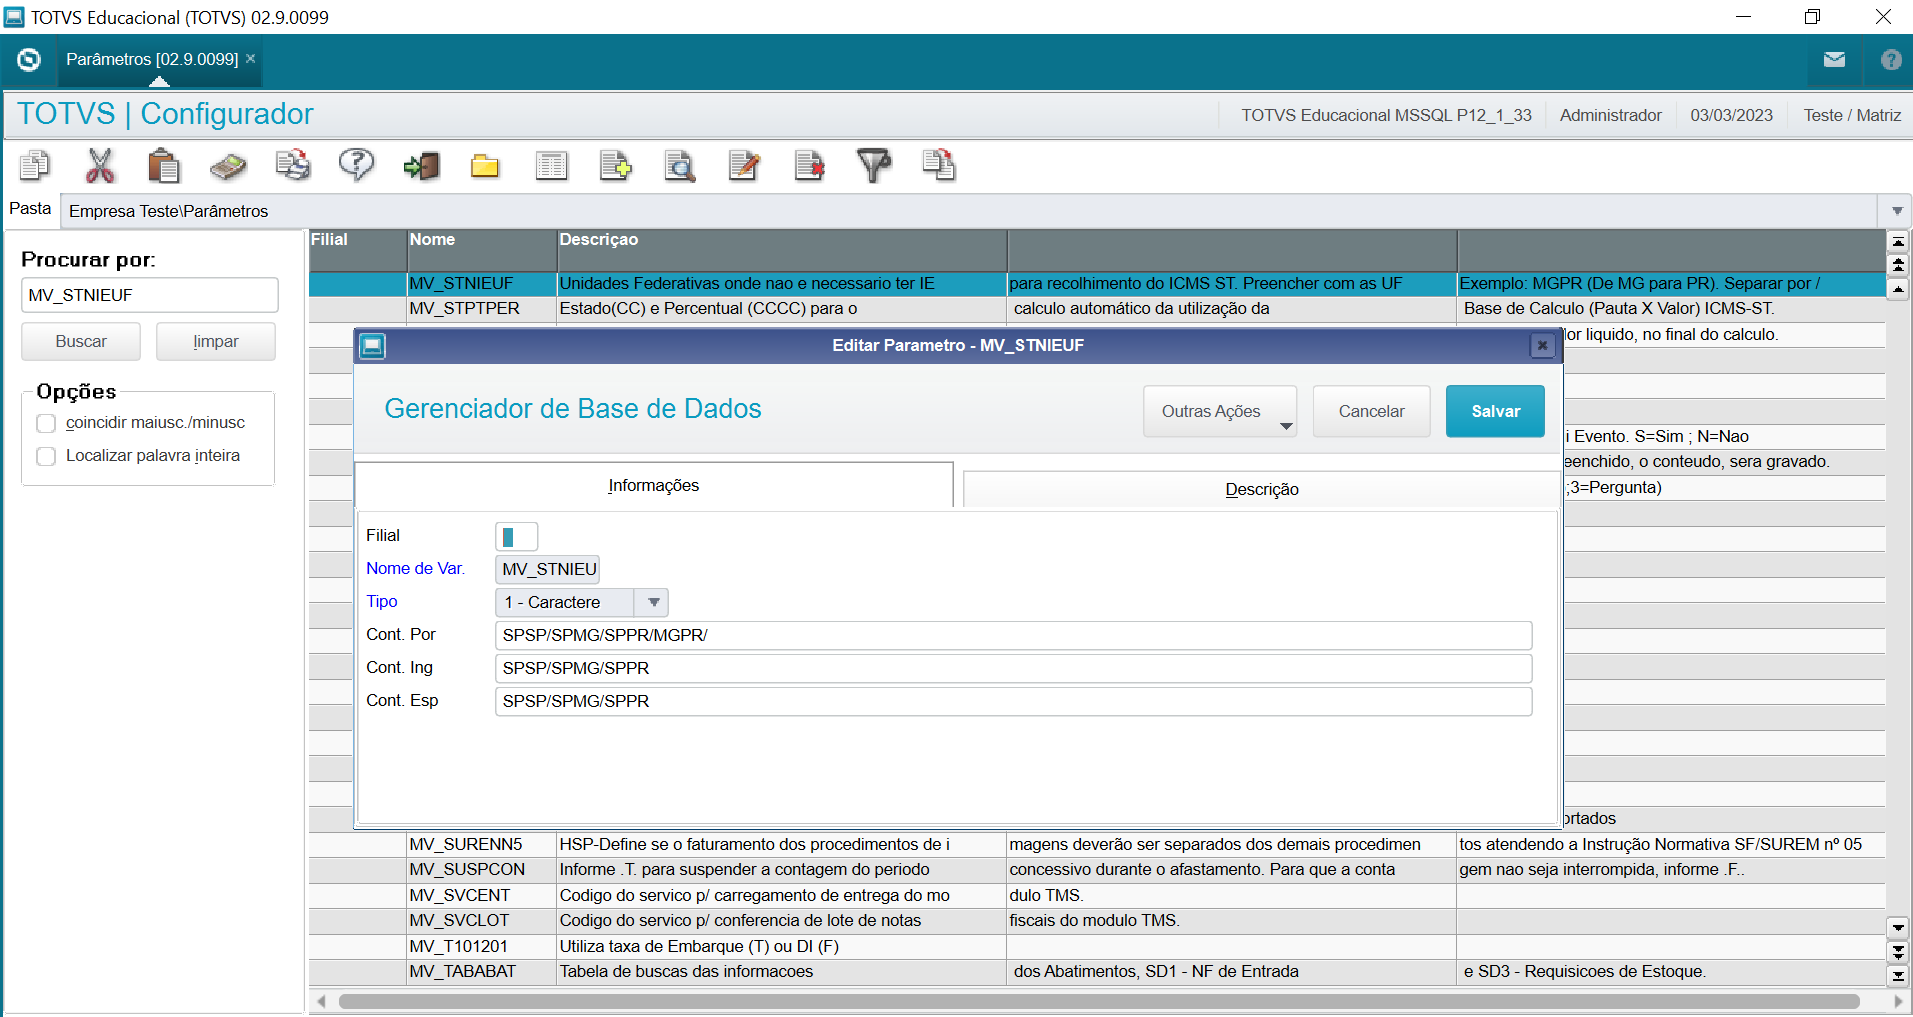Close the Parâmetros tab with its X
This screenshot has width=1913, height=1017.
[x=251, y=59]
